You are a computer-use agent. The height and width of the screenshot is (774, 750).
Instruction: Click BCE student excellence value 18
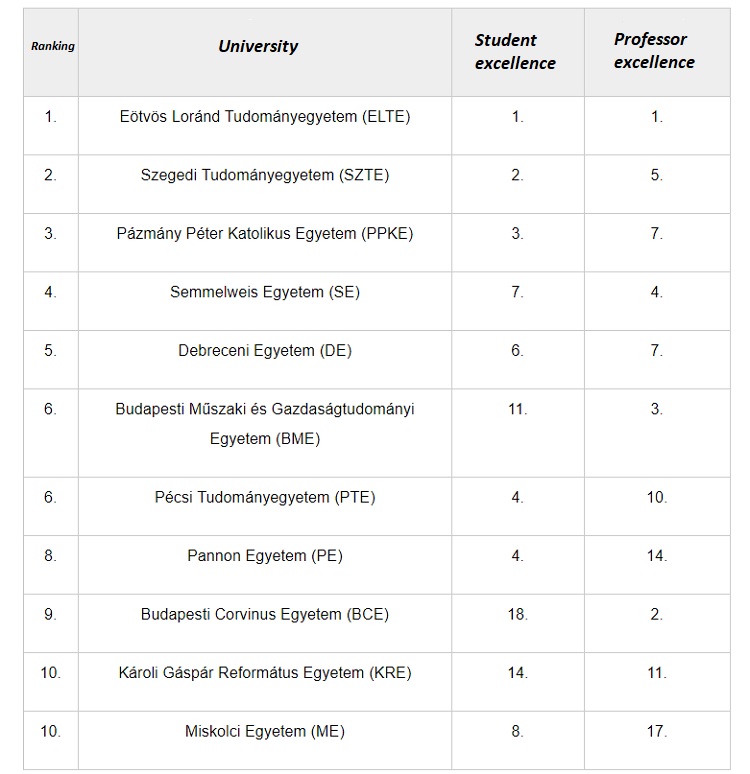(x=517, y=614)
